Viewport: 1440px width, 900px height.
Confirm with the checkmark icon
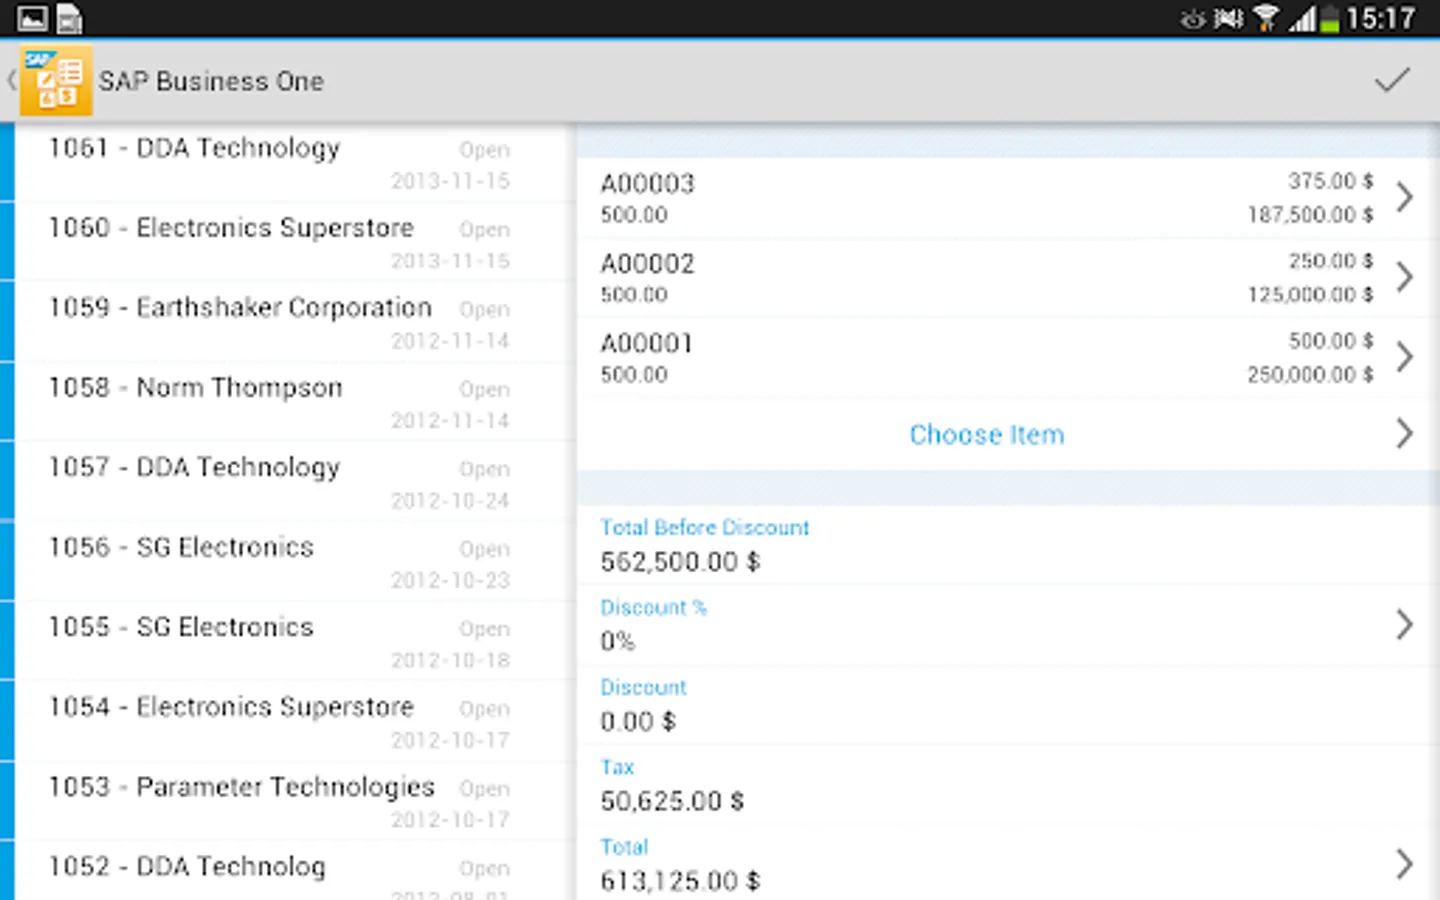tap(1391, 80)
